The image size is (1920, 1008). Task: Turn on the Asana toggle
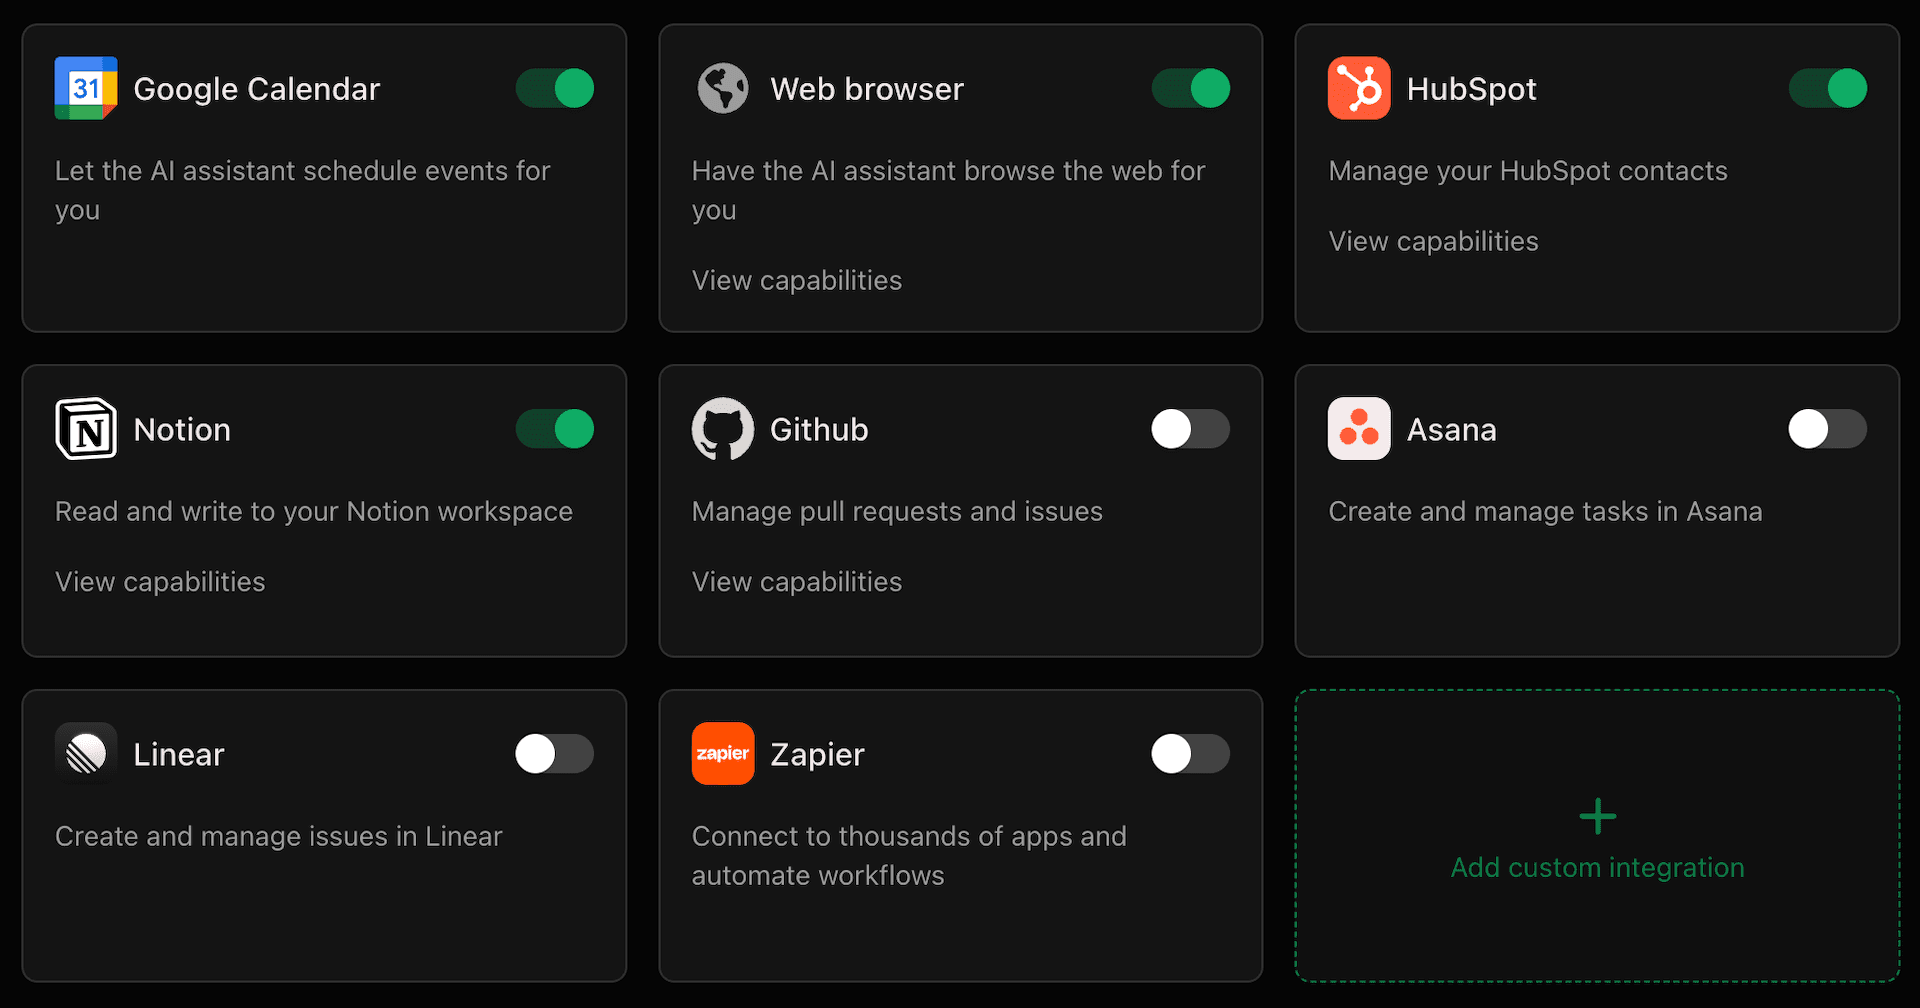click(x=1827, y=429)
